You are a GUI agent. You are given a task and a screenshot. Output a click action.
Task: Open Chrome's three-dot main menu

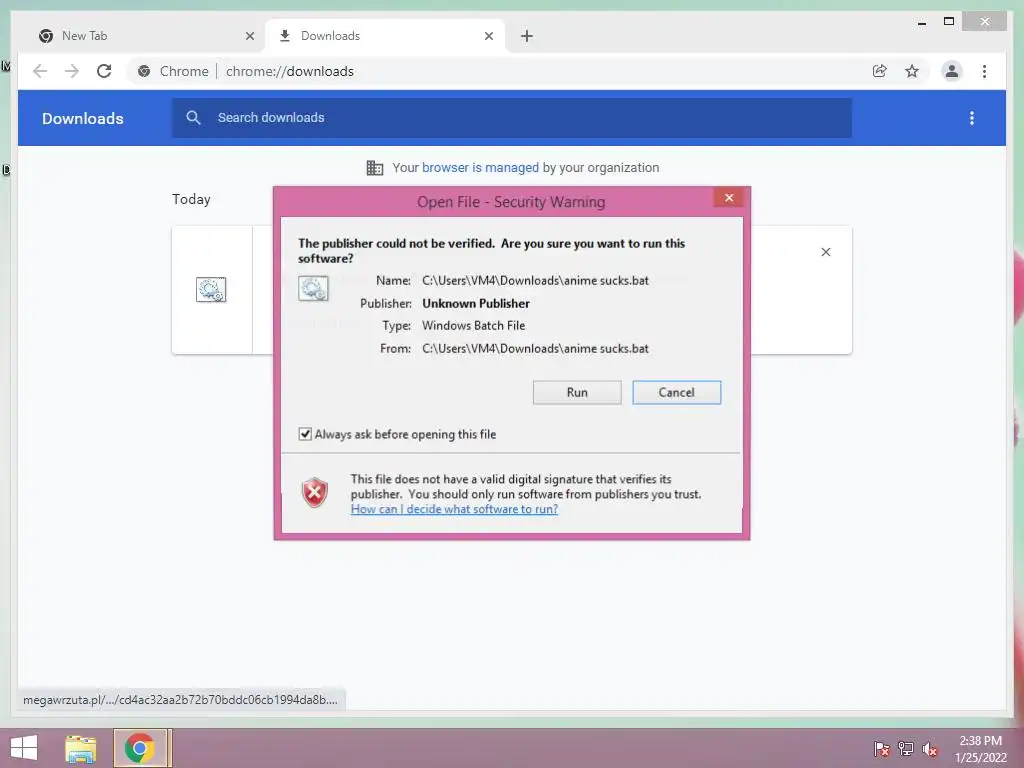984,71
